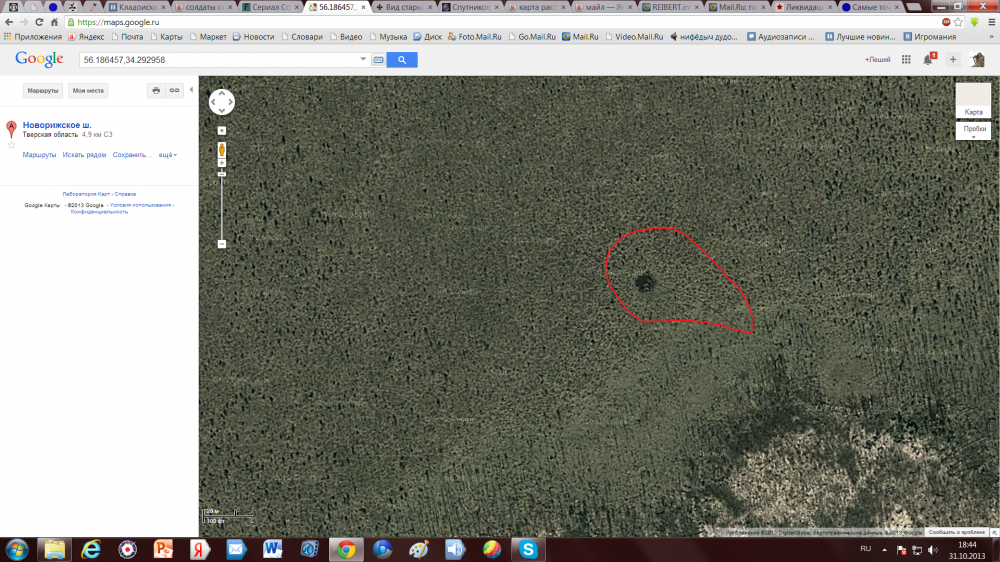Click the RU language indicator in tray

[865, 549]
